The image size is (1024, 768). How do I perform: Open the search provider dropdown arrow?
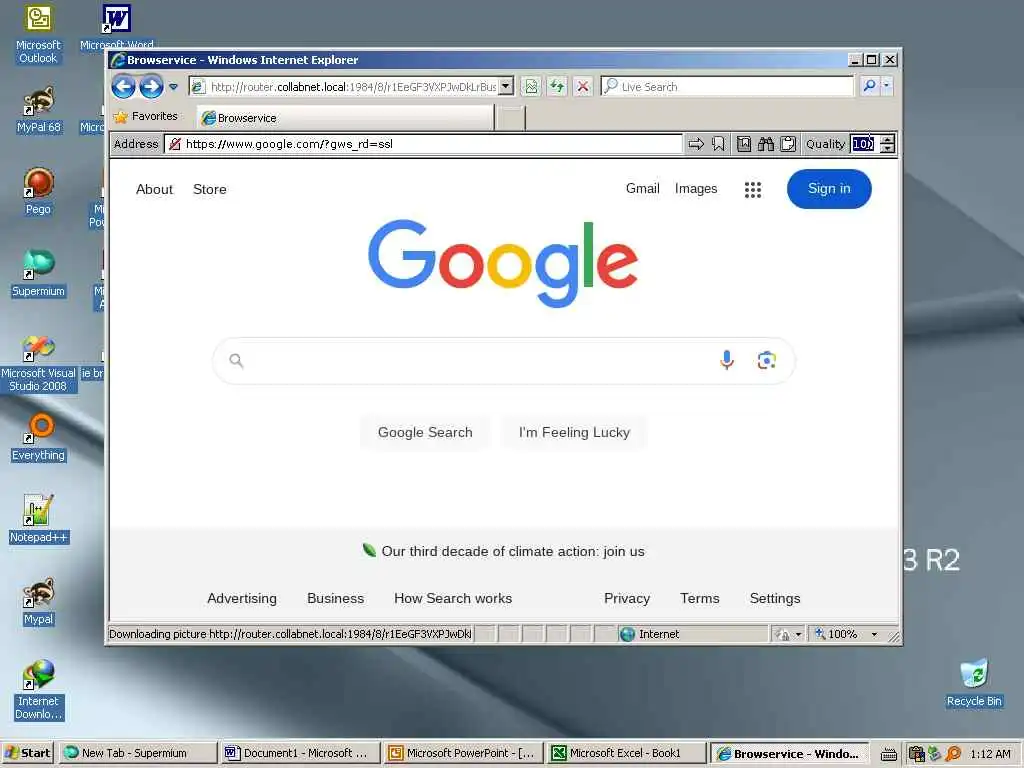pos(886,86)
